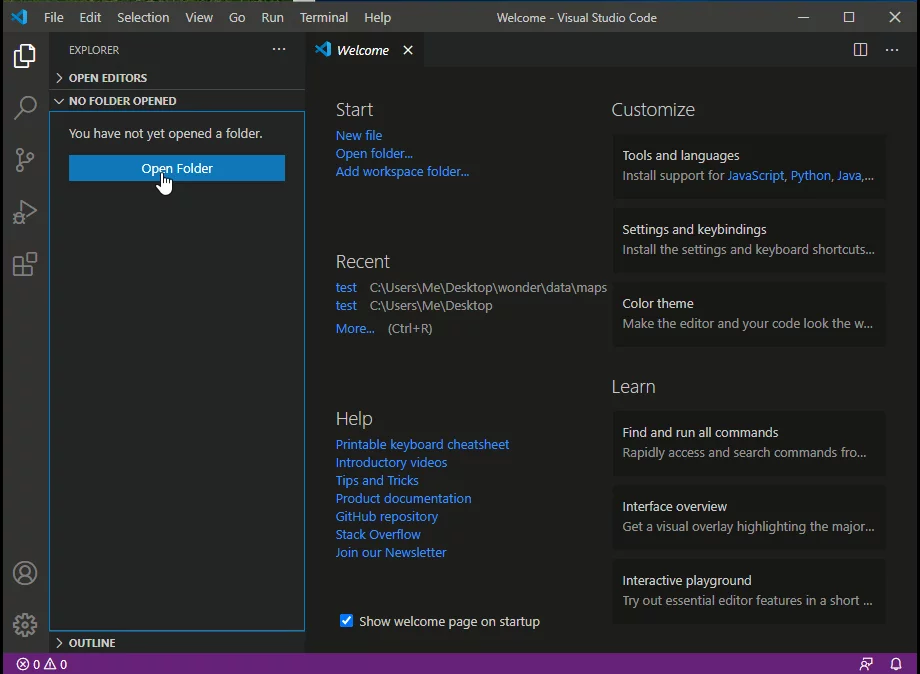The width and height of the screenshot is (920, 674).
Task: Open the Accounts icon in activity bar
Action: [x=25, y=573]
